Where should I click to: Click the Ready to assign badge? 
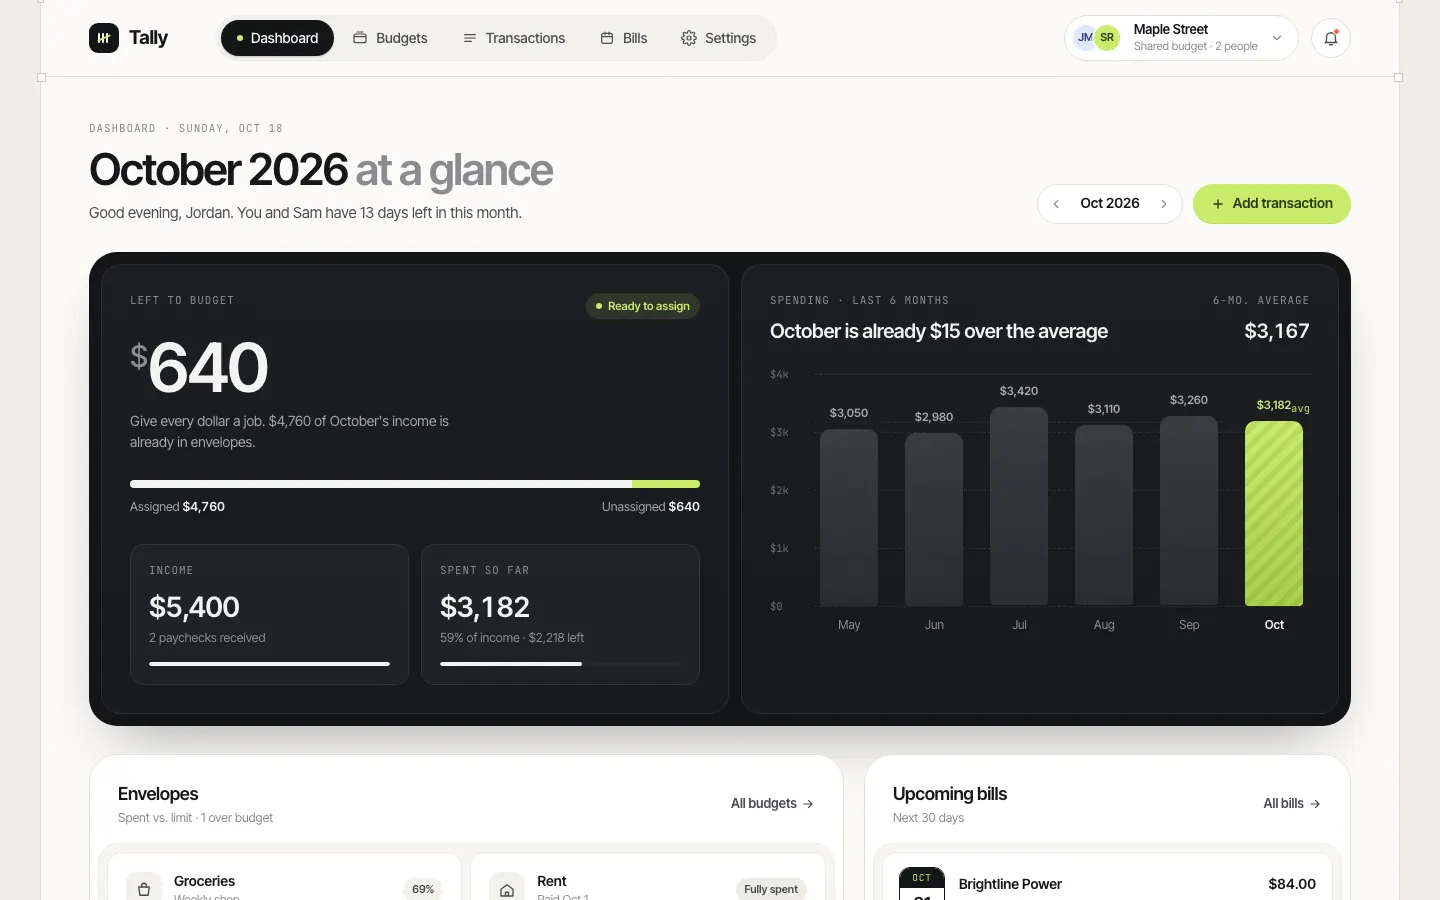click(x=642, y=306)
